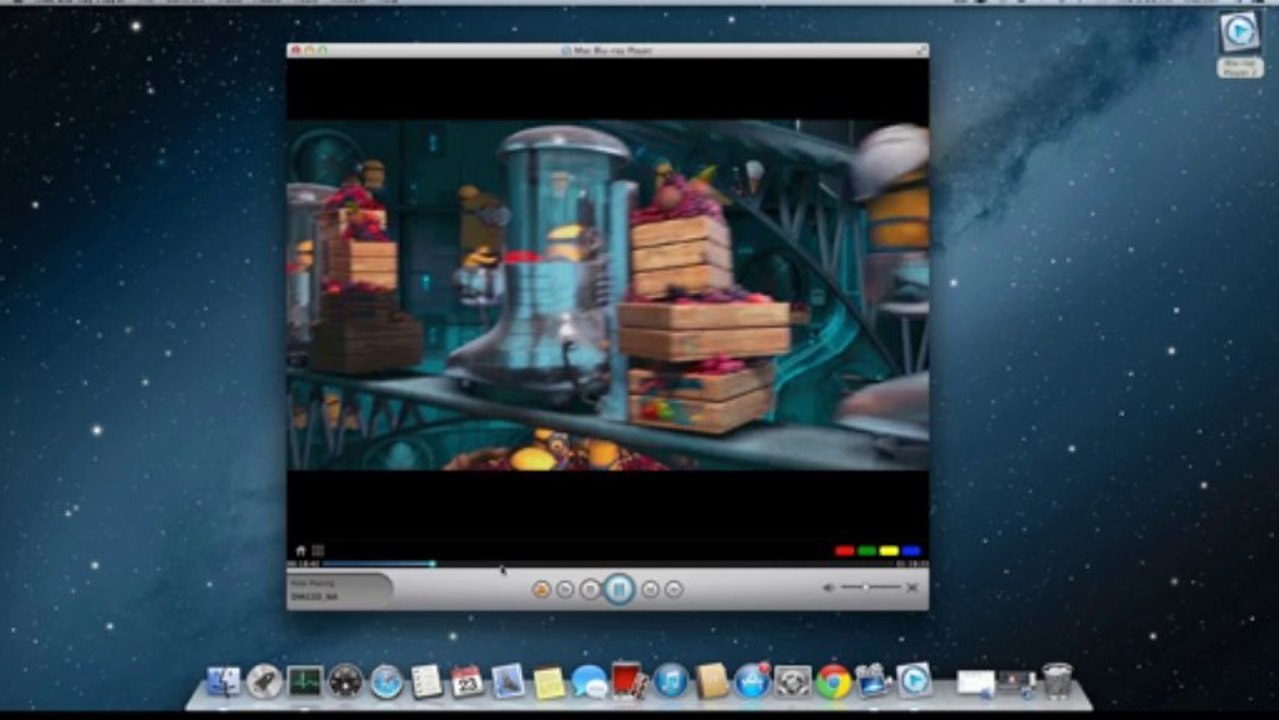Screen dimensions: 1279x720
Task: Open Messages speech bubble icon
Action: 589,682
